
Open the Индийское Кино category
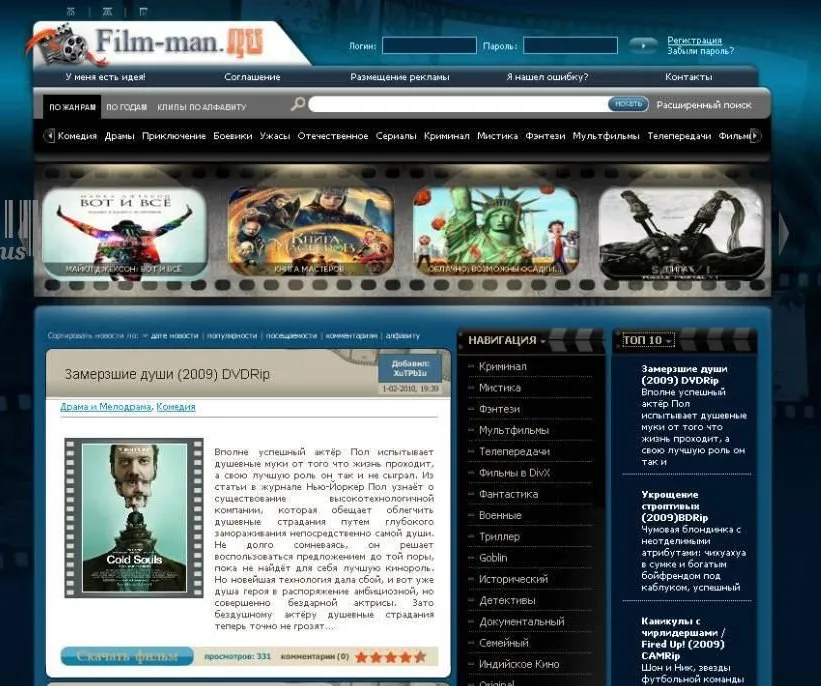tap(519, 665)
